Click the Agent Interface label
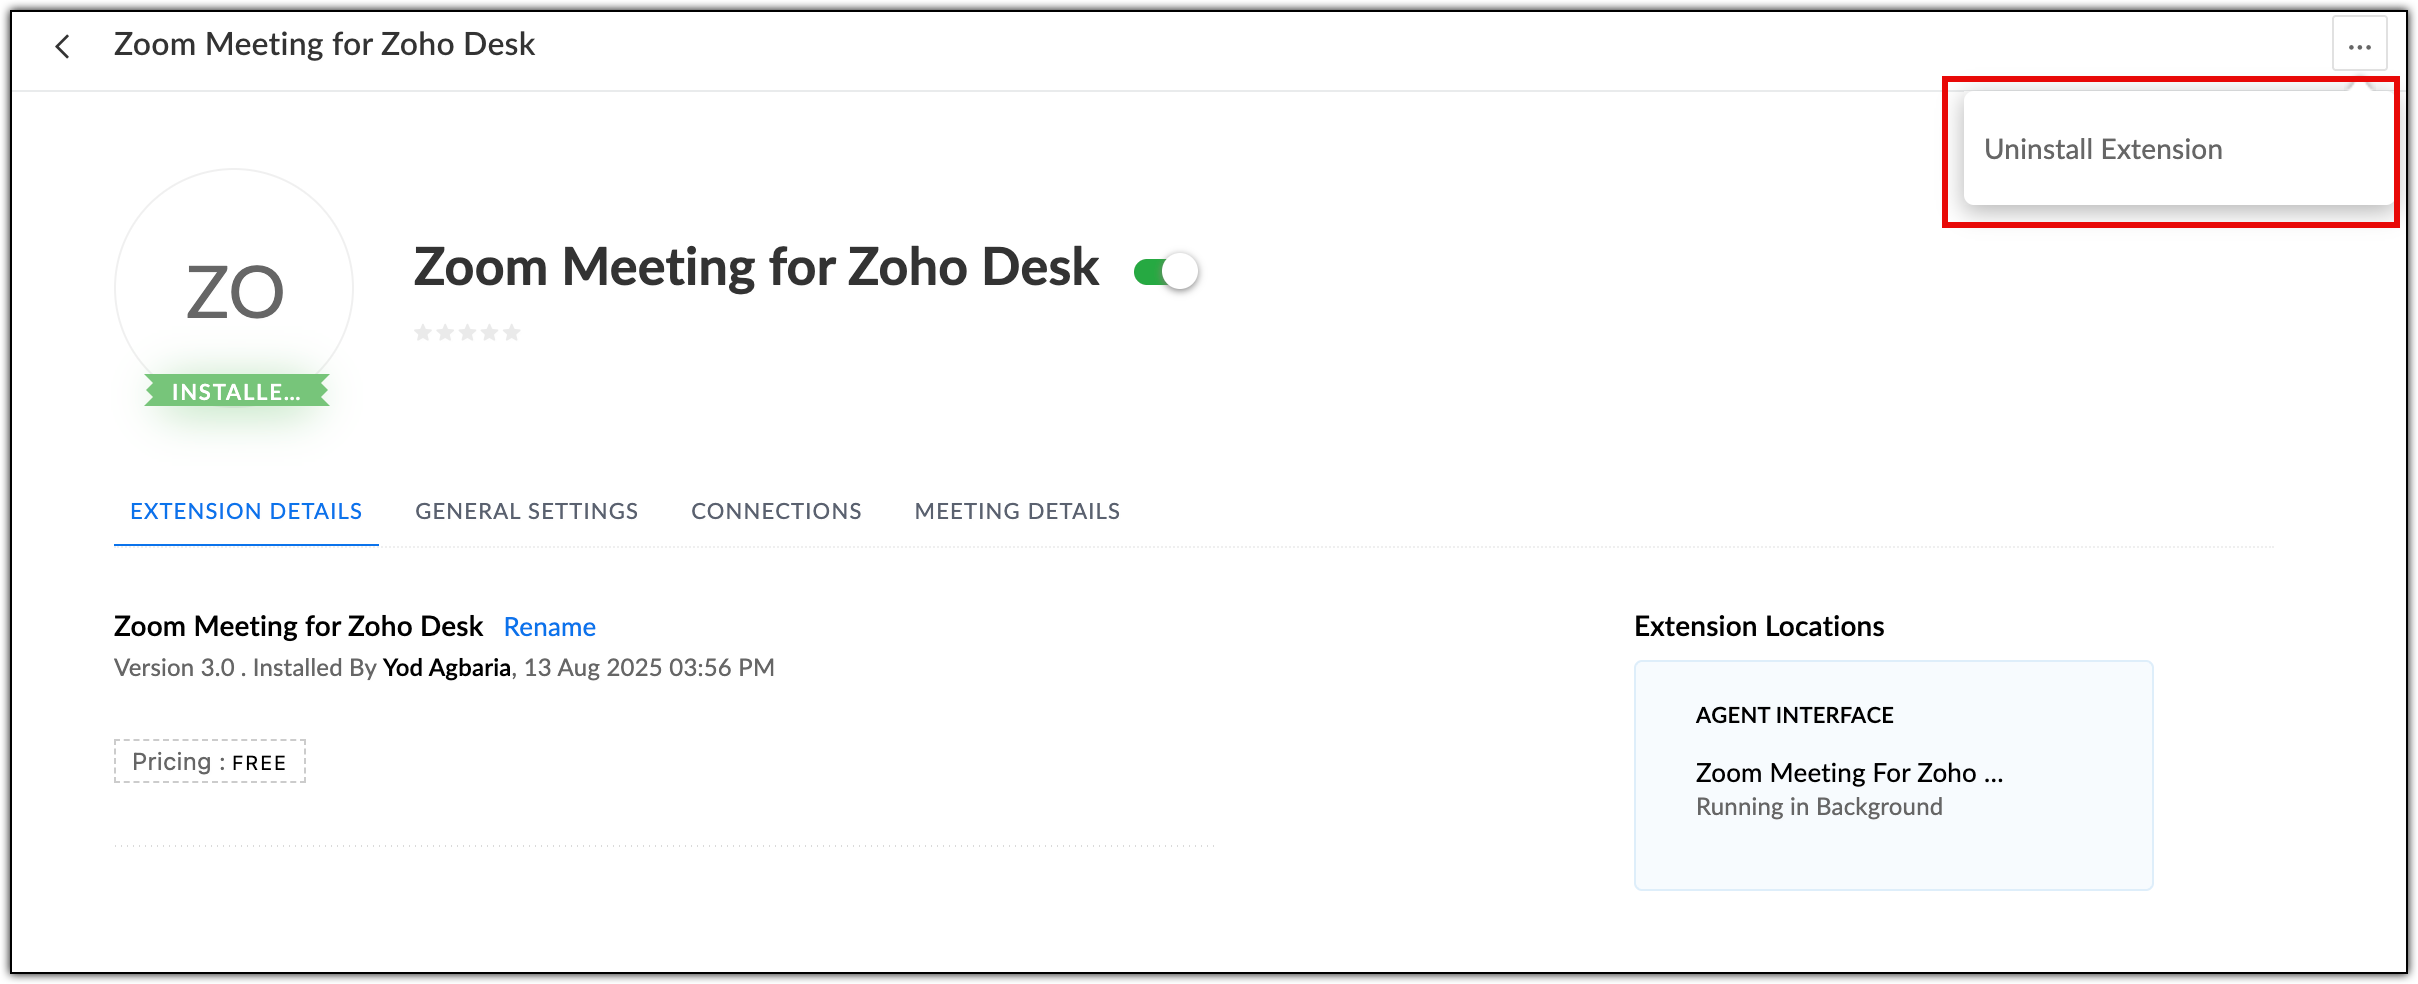Viewport: 2418px width, 984px height. (x=1794, y=716)
